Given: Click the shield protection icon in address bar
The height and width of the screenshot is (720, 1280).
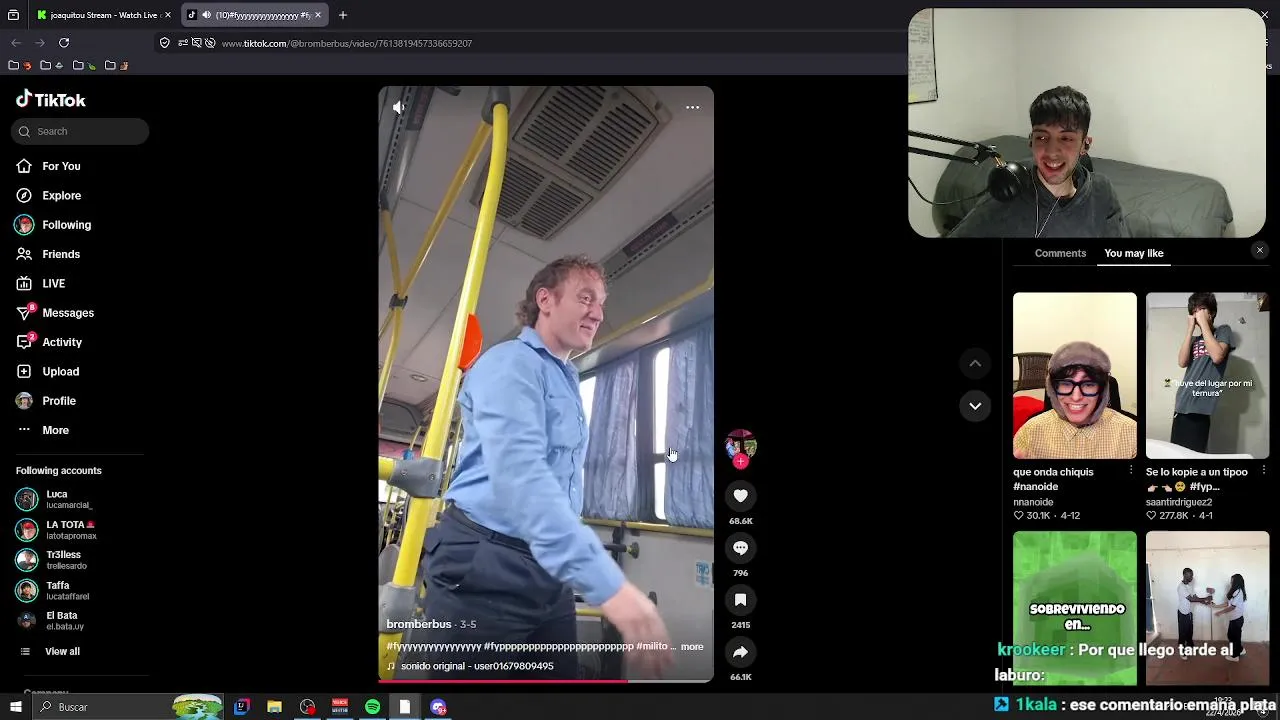Looking at the screenshot, I should 165,43.
